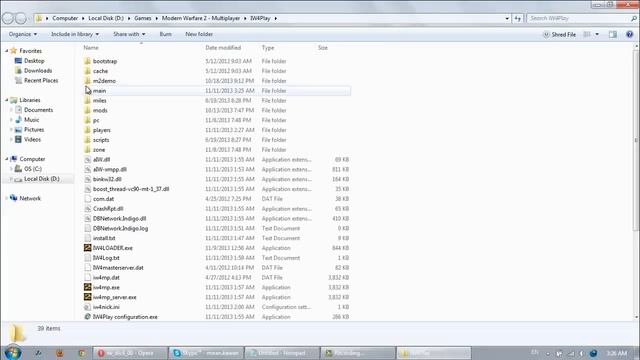Collapse the Computer tree section

coord(7,159)
